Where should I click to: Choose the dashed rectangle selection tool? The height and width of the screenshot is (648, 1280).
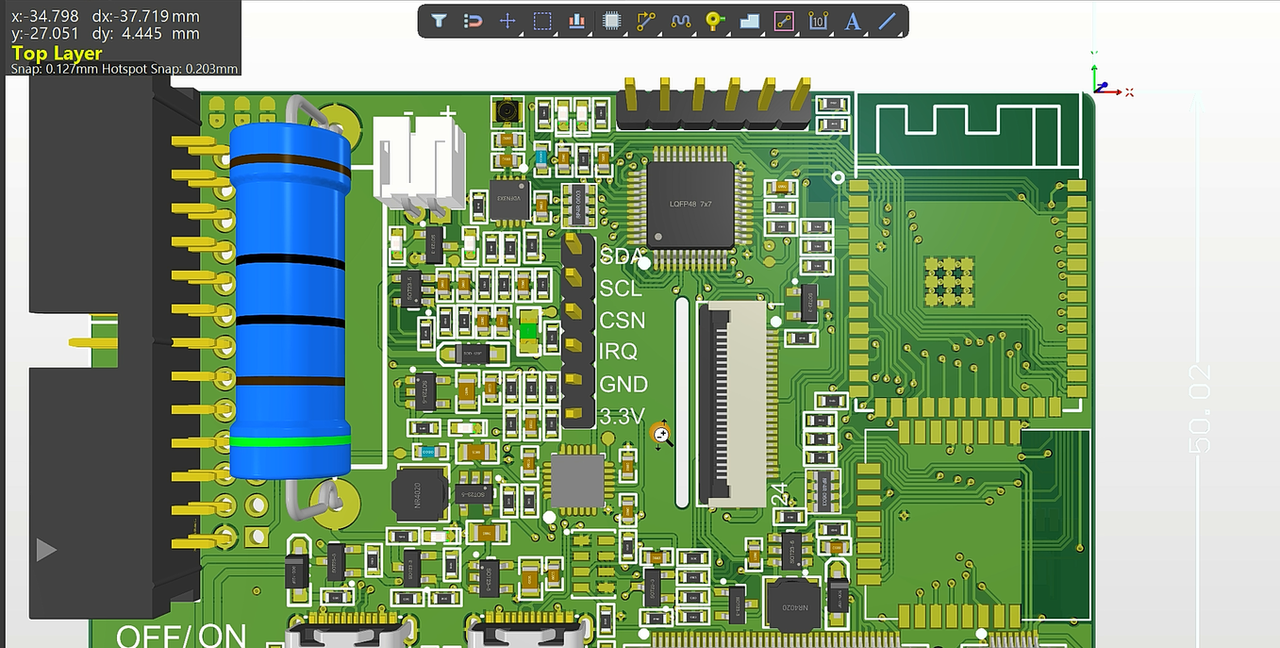[x=542, y=21]
